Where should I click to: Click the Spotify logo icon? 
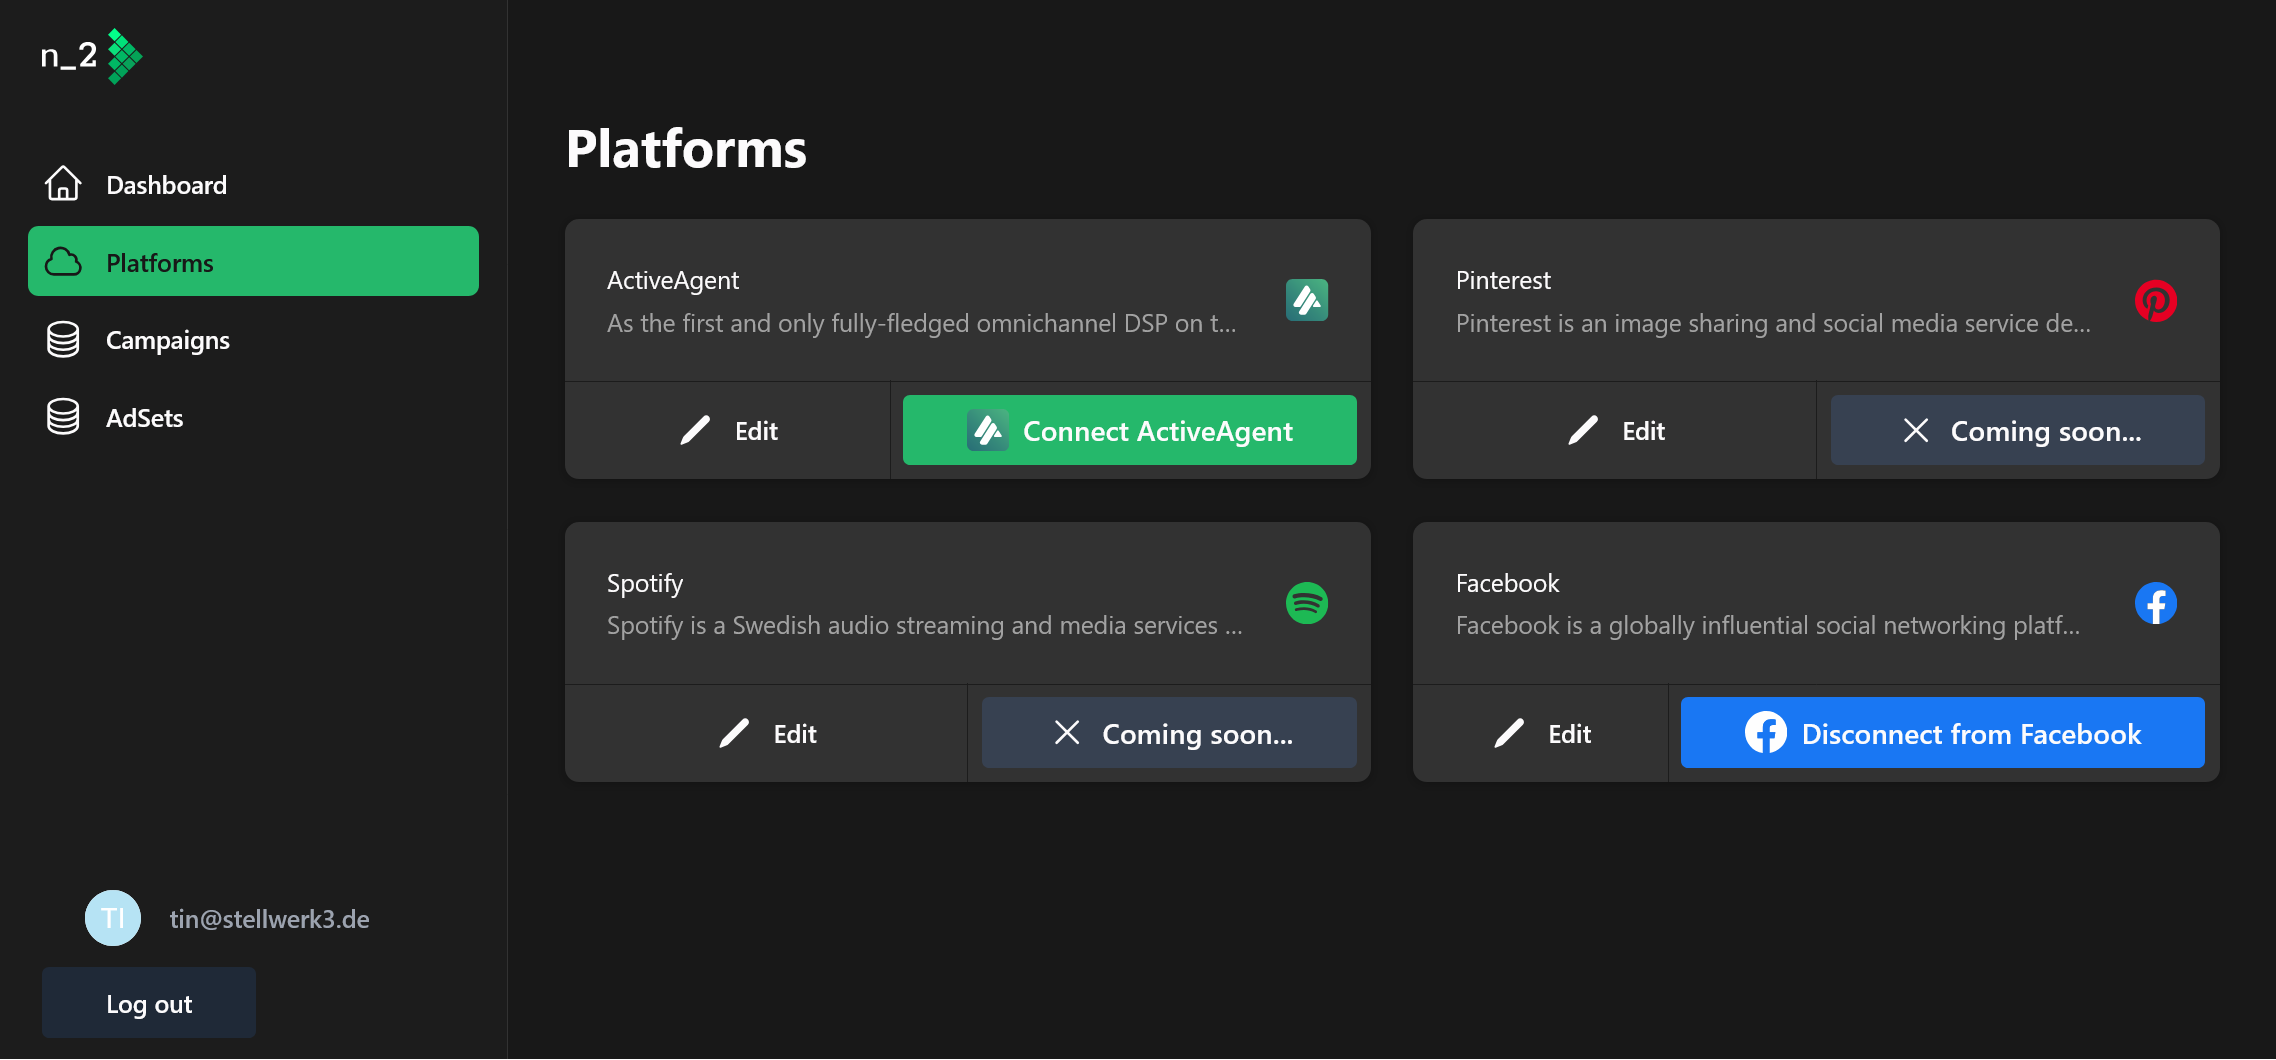[1306, 603]
